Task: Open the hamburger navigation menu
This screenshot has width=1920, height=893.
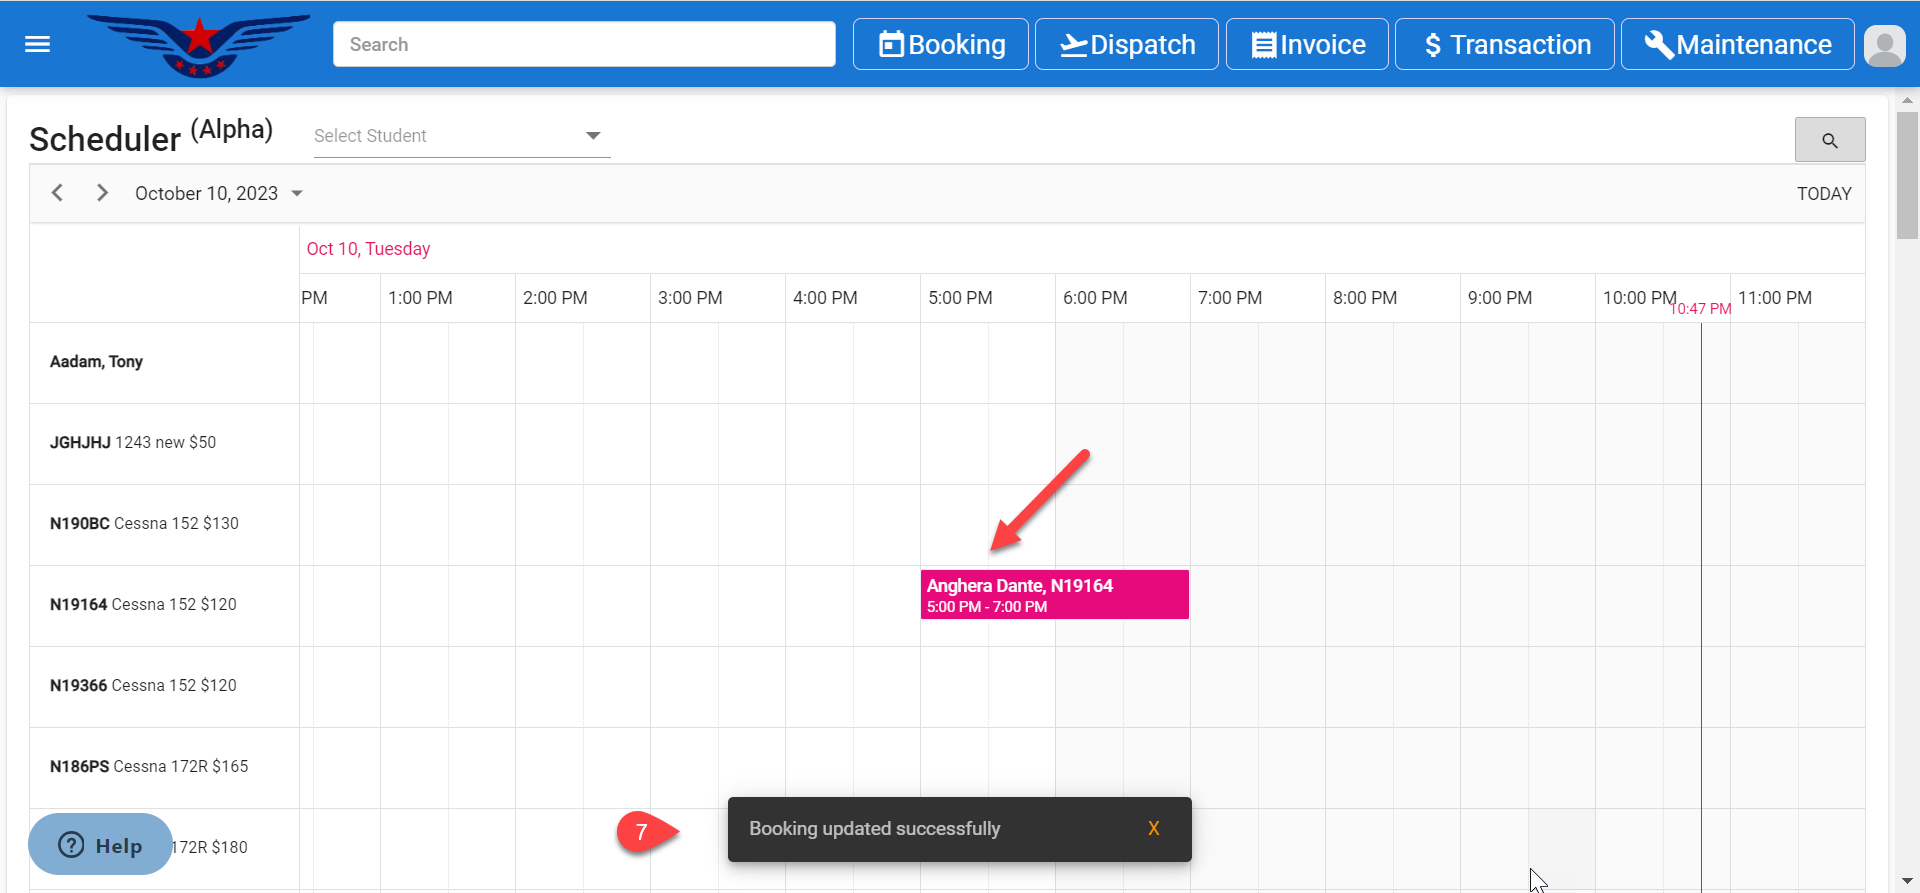Action: (37, 44)
